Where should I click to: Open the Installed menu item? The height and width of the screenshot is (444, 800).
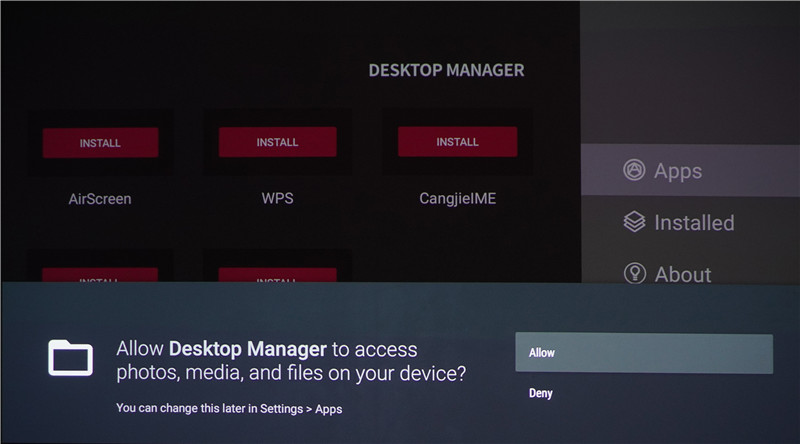[x=690, y=223]
